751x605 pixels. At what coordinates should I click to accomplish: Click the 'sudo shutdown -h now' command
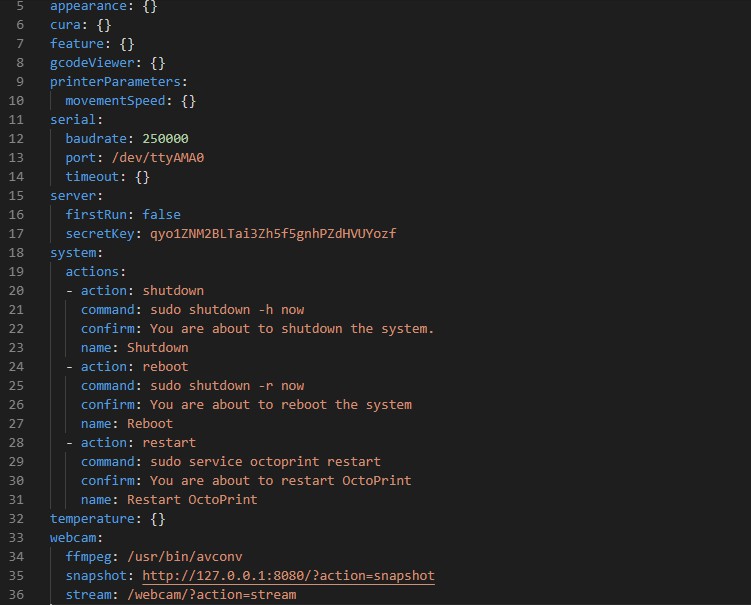coord(227,310)
